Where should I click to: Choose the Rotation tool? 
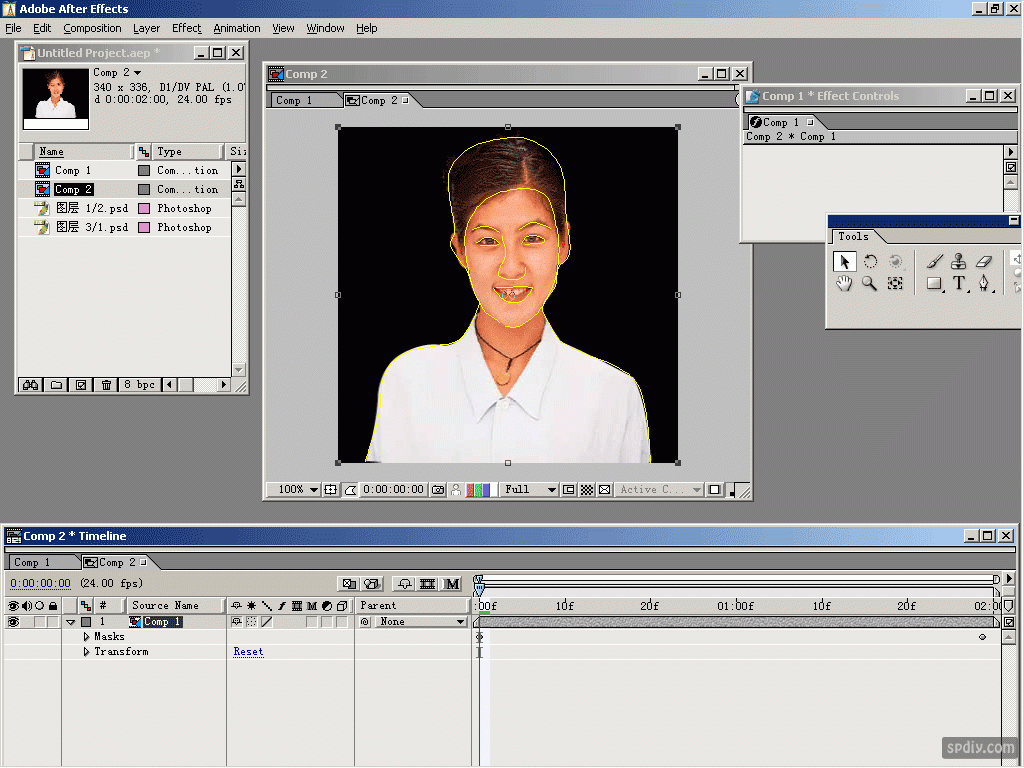pyautogui.click(x=870, y=261)
